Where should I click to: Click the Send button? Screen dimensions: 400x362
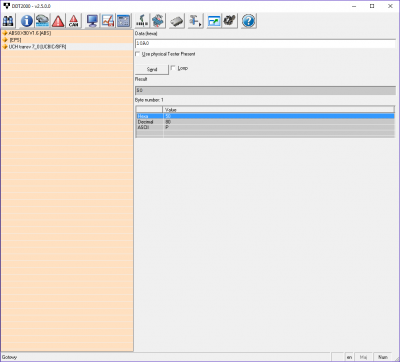click(x=152, y=69)
